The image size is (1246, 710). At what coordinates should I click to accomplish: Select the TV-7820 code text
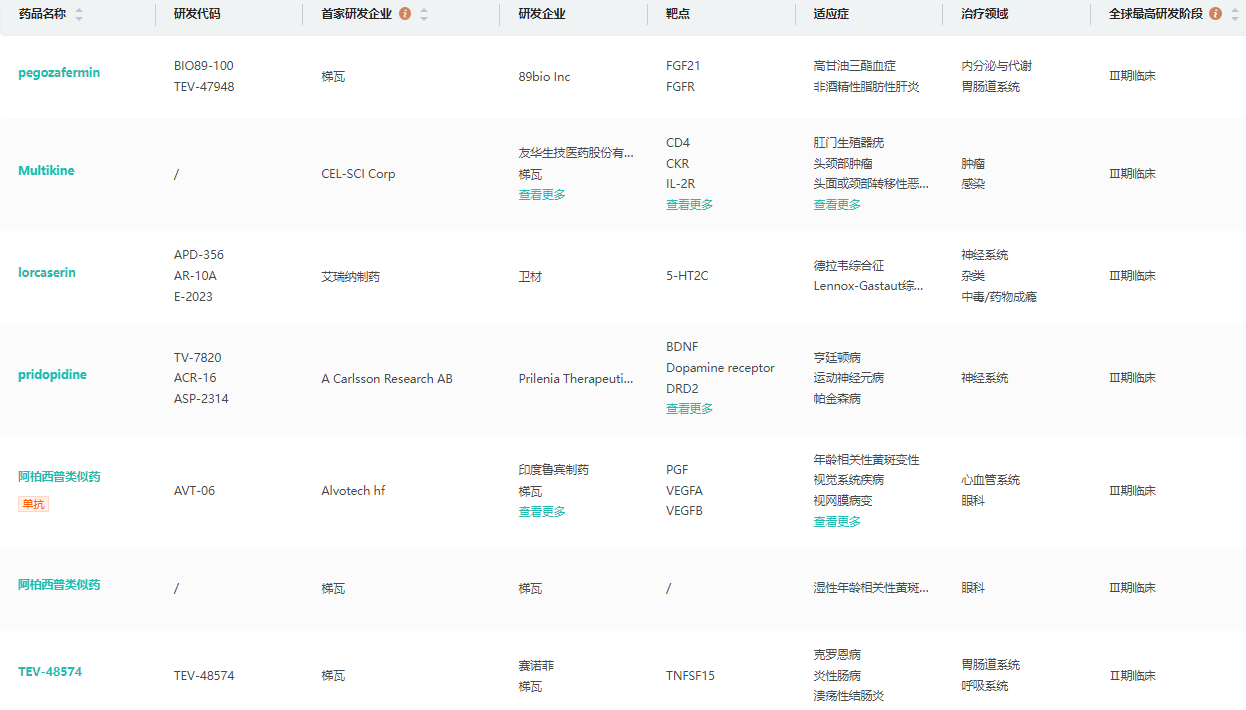(198, 358)
